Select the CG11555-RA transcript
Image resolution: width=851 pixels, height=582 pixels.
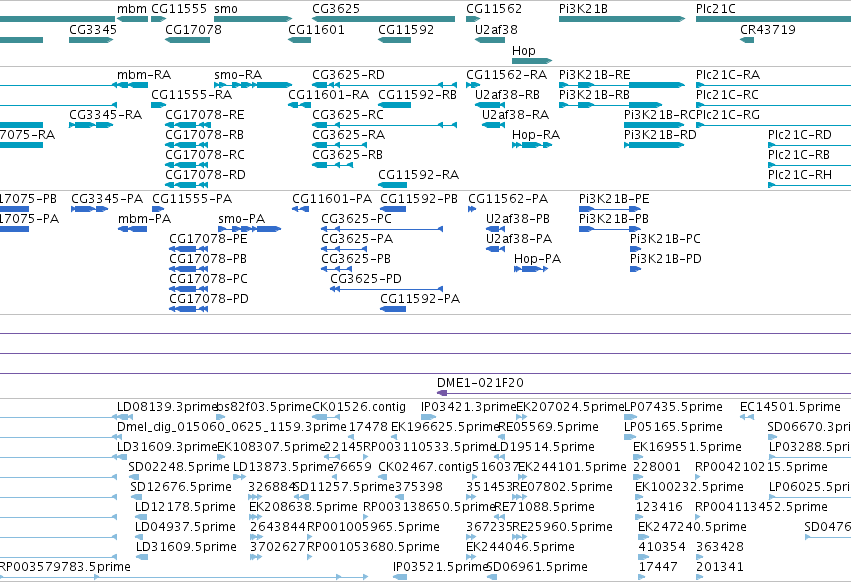[x=158, y=105]
